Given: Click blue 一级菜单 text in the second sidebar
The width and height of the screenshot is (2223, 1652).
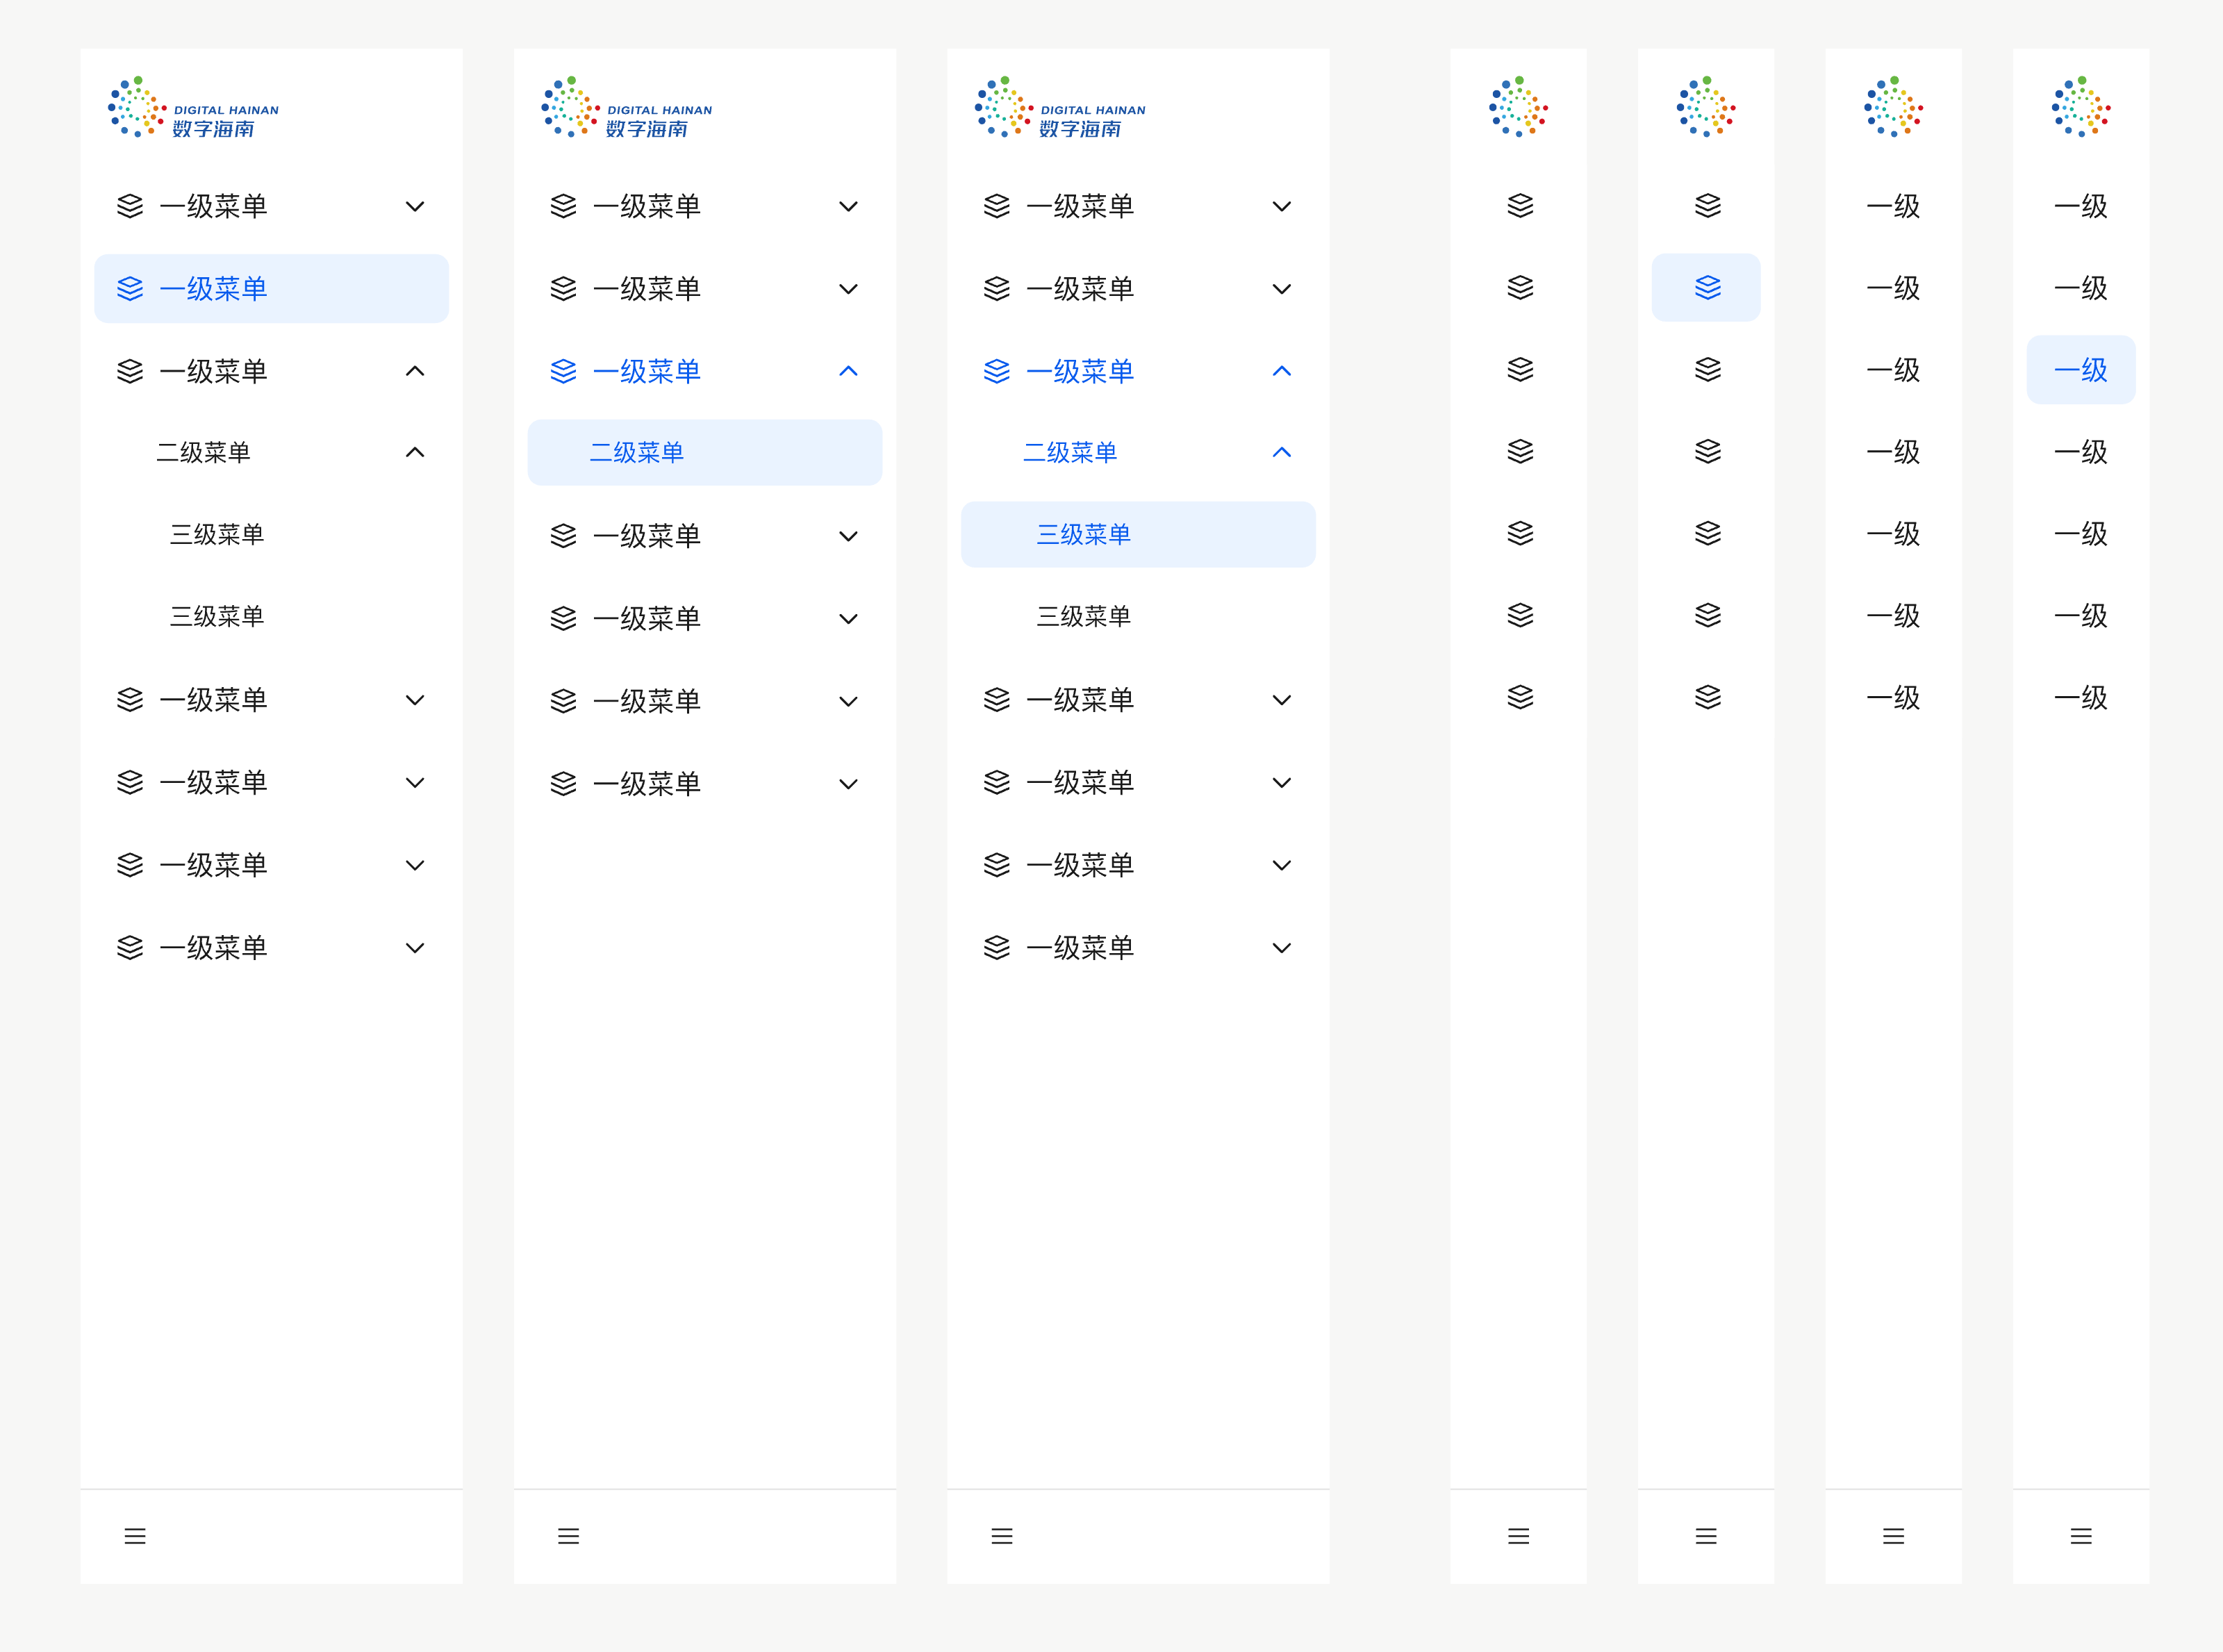Looking at the screenshot, I should pyautogui.click(x=647, y=371).
